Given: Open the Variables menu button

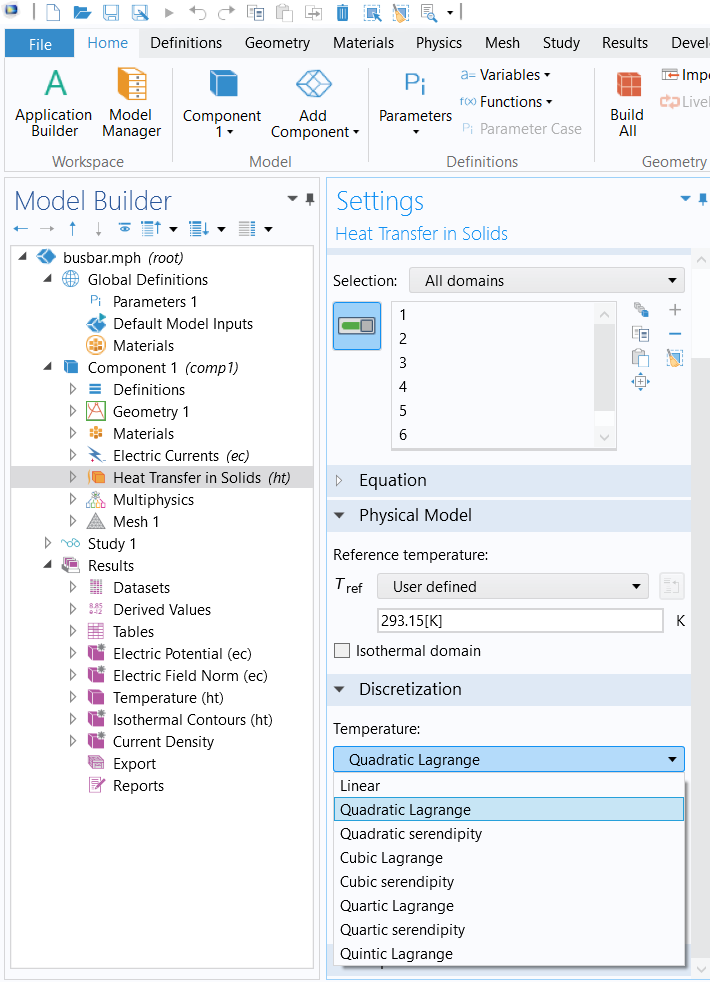Looking at the screenshot, I should (x=505, y=75).
